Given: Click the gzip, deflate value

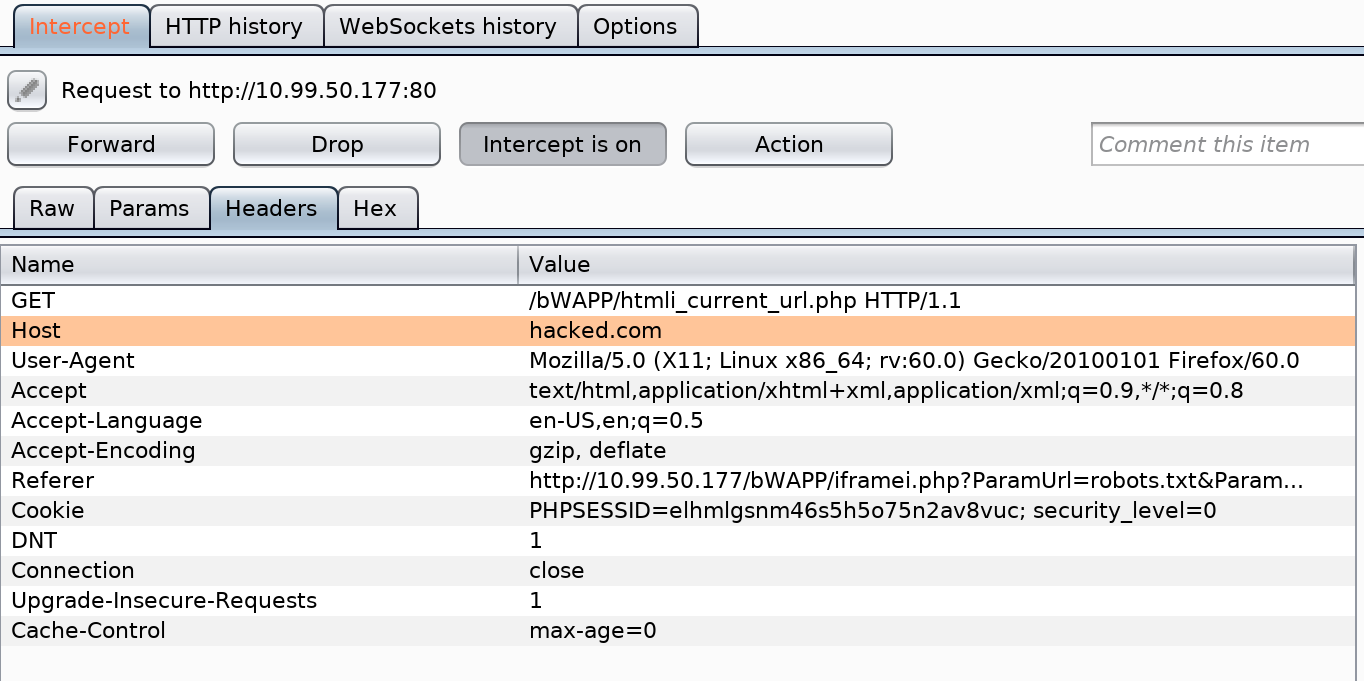Looking at the screenshot, I should tap(937, 450).
